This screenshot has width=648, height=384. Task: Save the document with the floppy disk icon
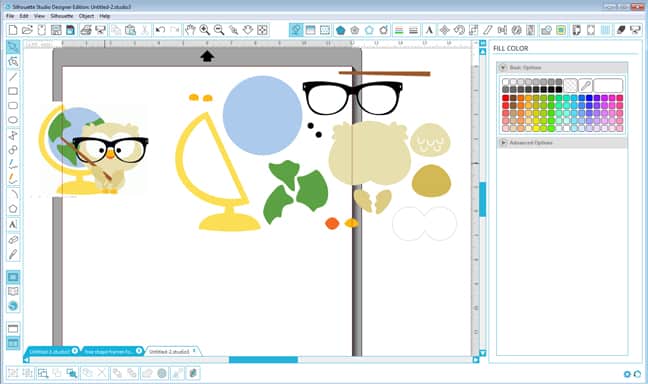click(x=56, y=30)
